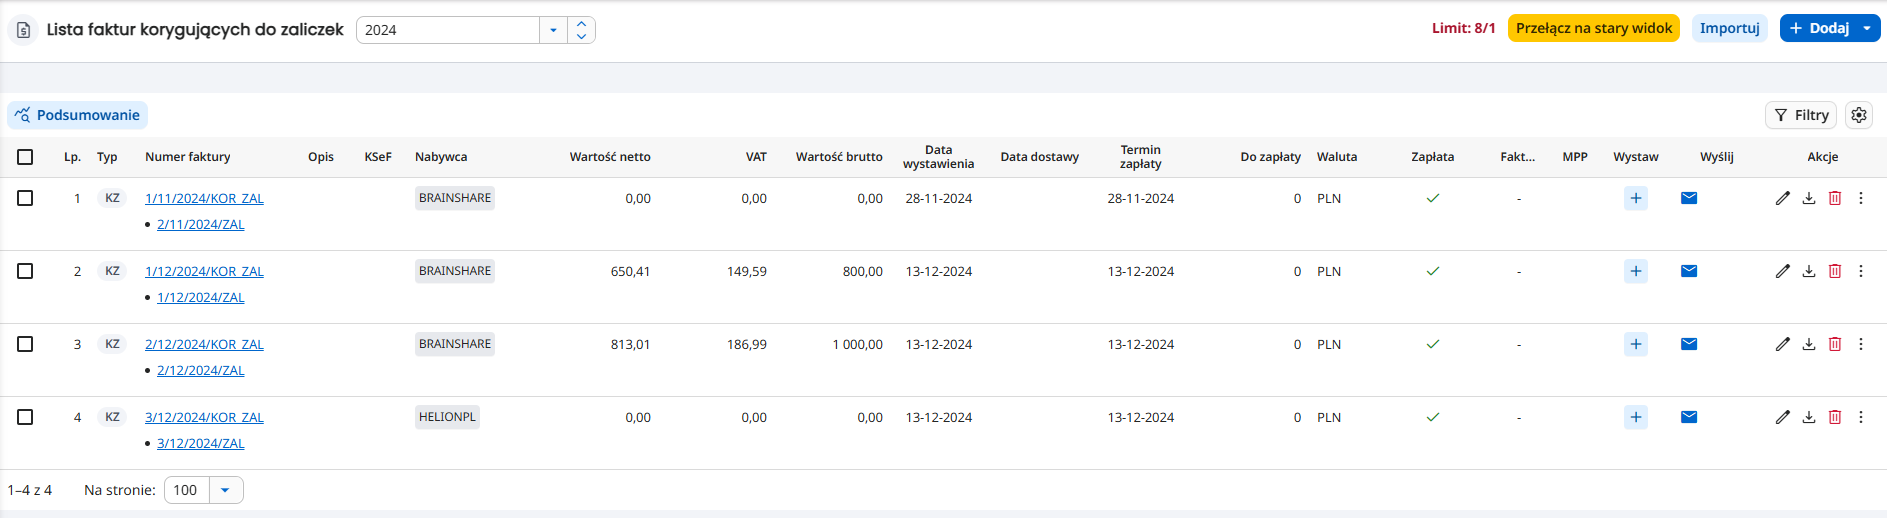Open more actions menu for invoice 3/12/2024/KOR_ZAL
The height and width of the screenshot is (518, 1887).
pos(1860,417)
